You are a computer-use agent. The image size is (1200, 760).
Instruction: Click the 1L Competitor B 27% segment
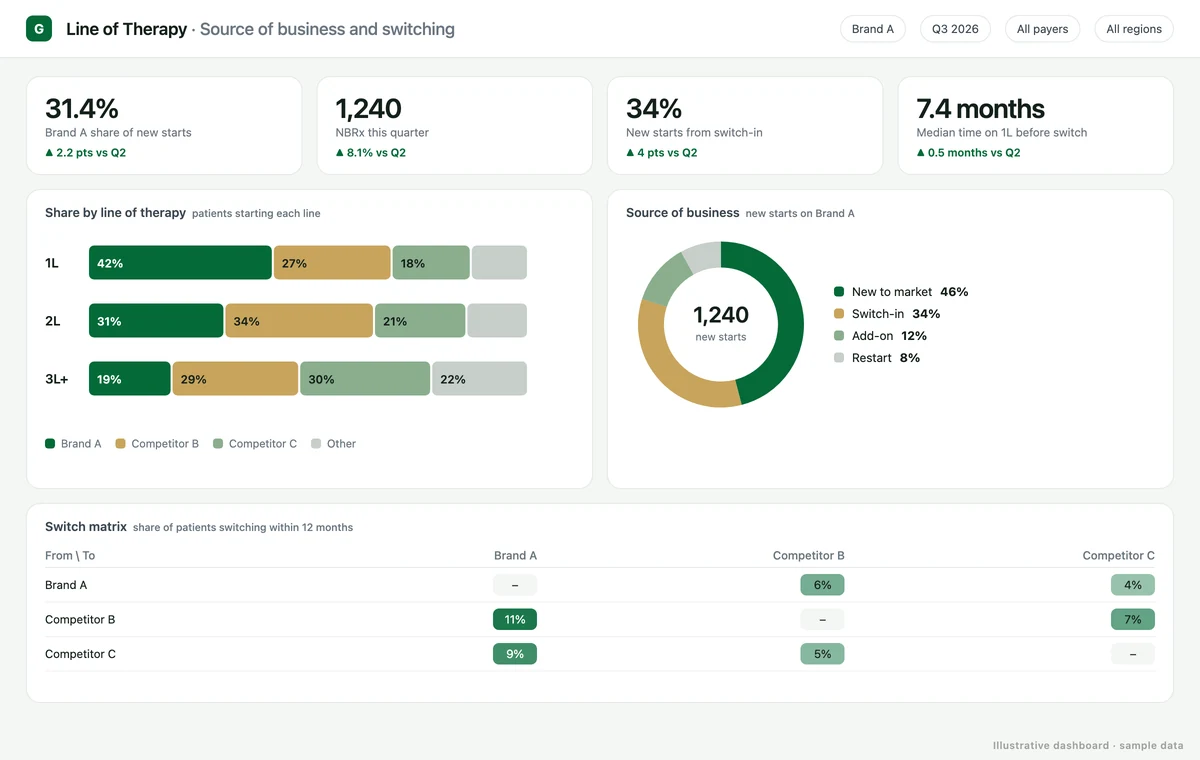(x=332, y=263)
